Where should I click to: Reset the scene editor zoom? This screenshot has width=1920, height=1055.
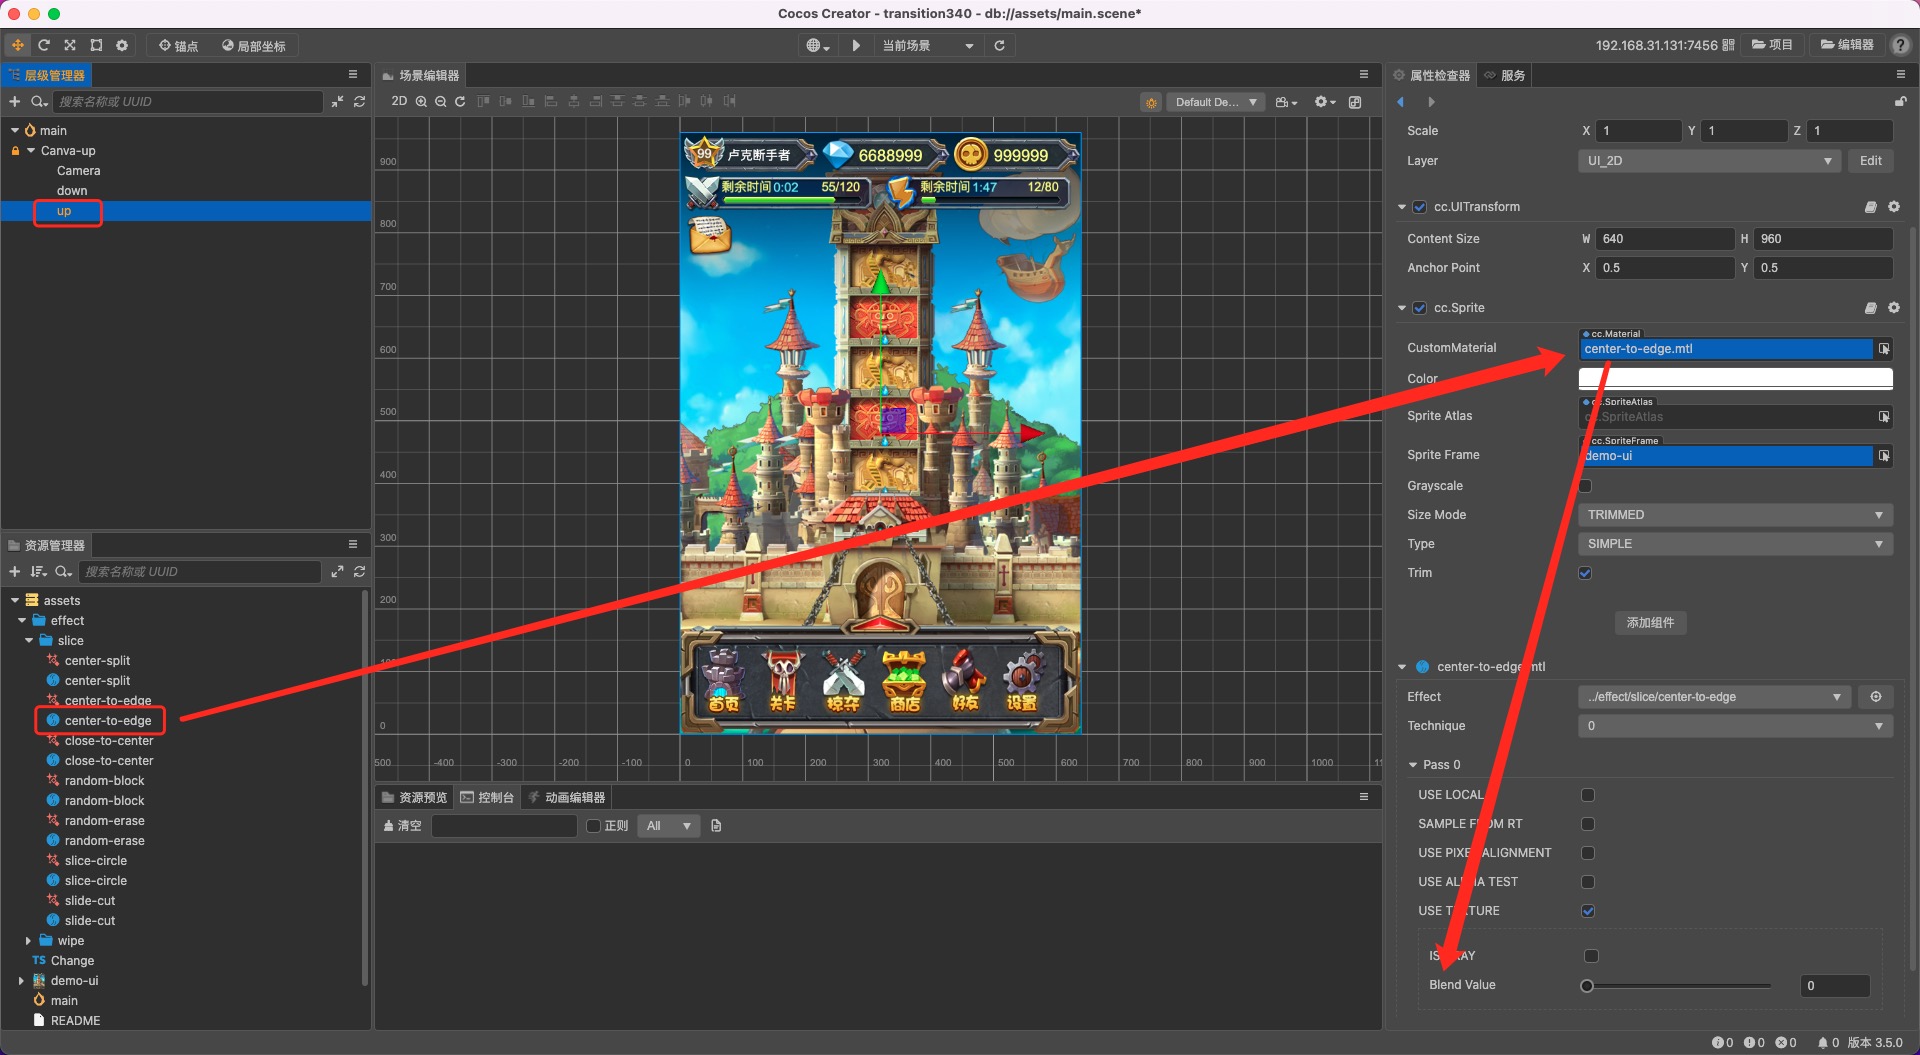[460, 101]
